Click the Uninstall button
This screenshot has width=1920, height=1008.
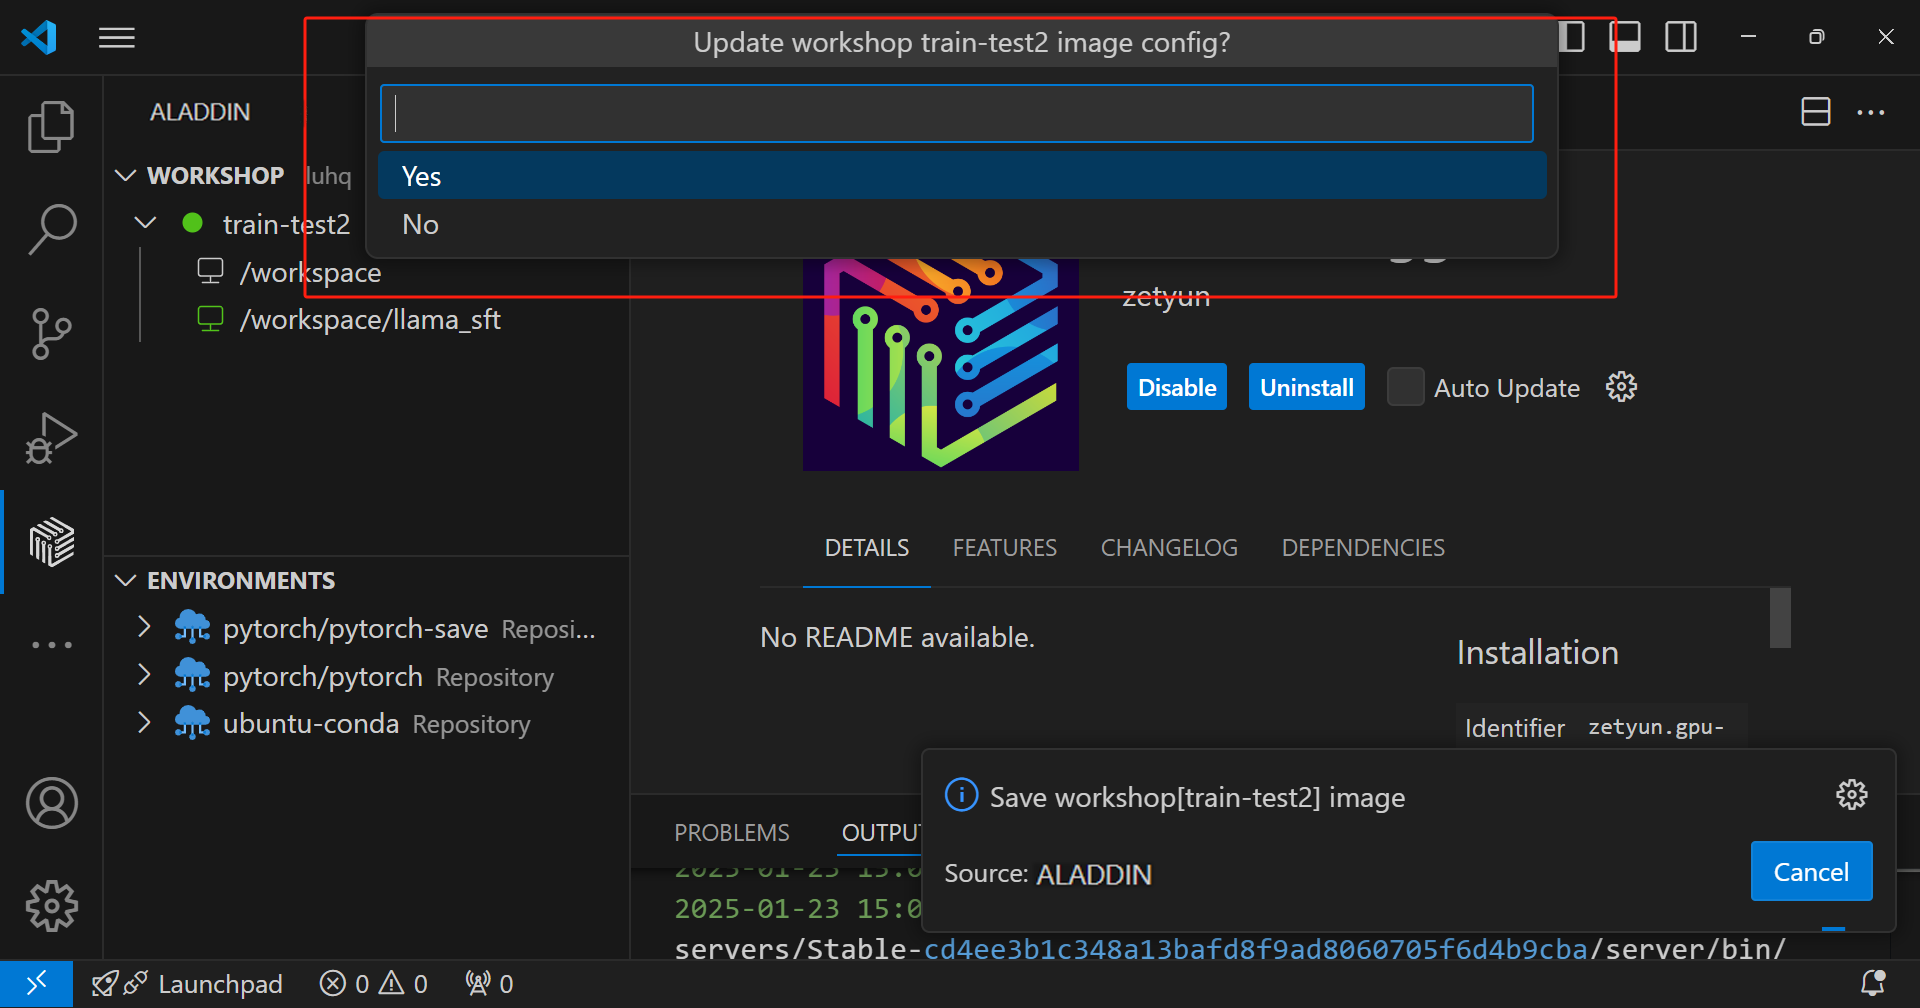pyautogui.click(x=1306, y=387)
